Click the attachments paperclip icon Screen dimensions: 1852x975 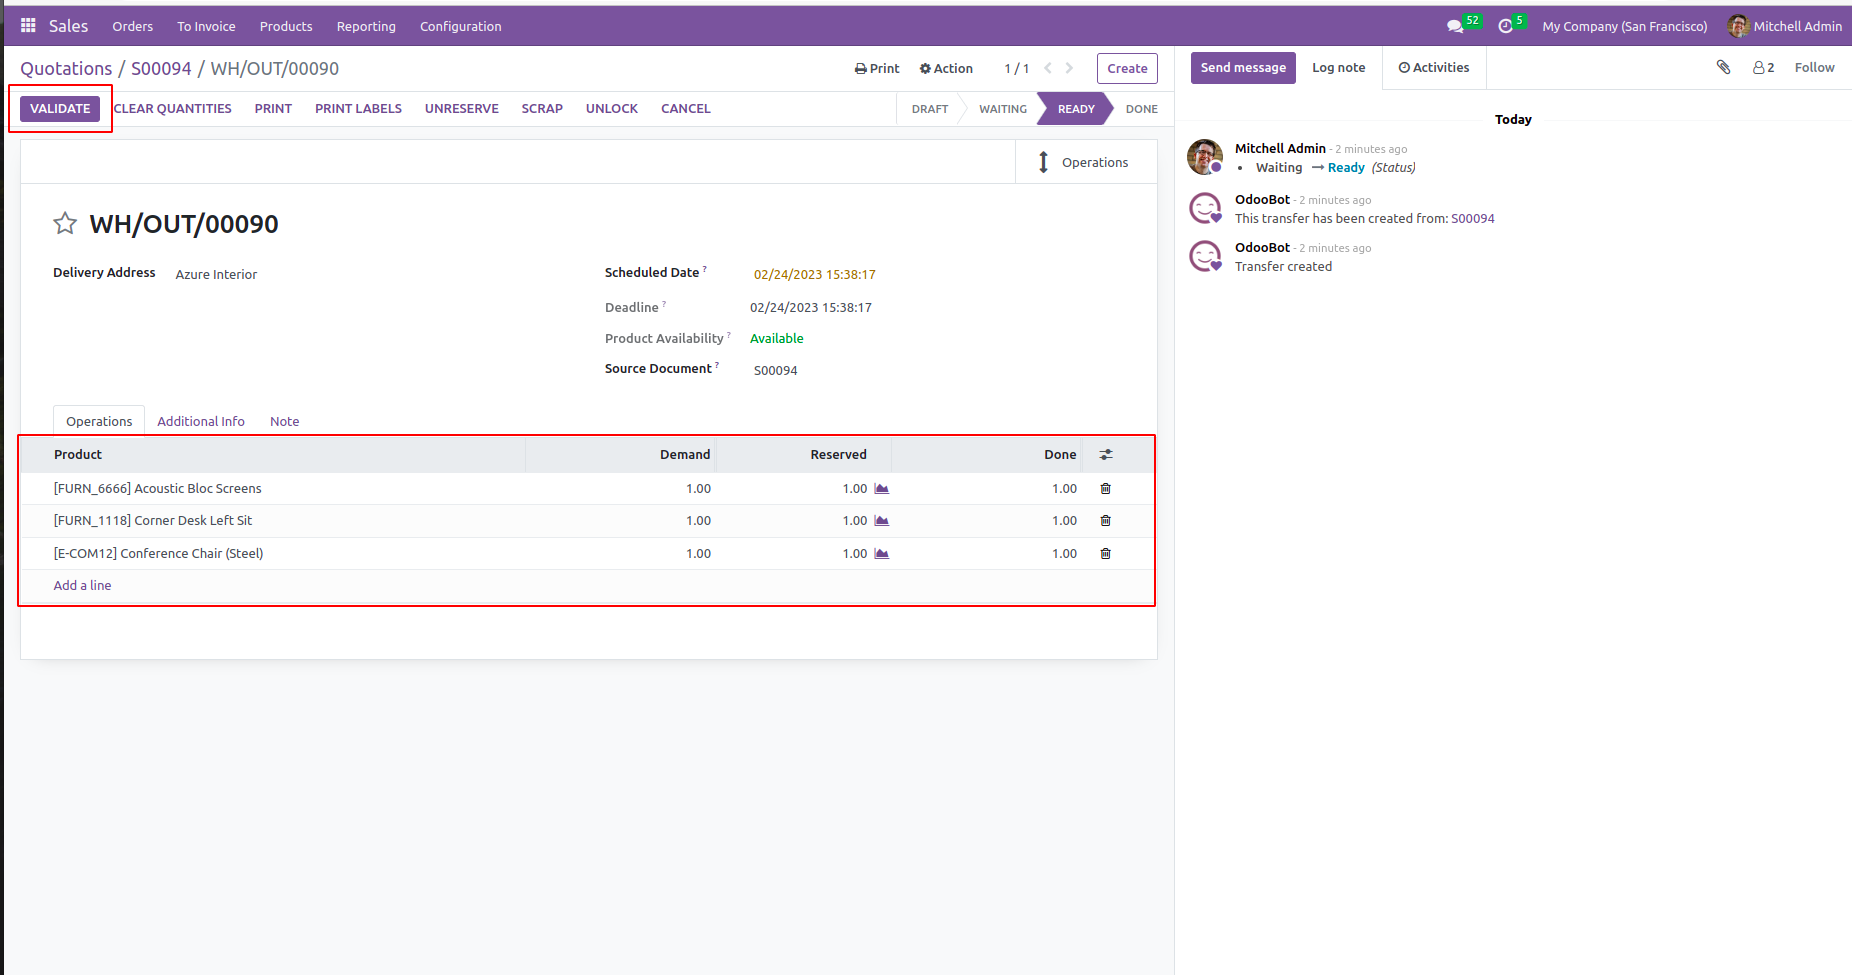(1723, 67)
